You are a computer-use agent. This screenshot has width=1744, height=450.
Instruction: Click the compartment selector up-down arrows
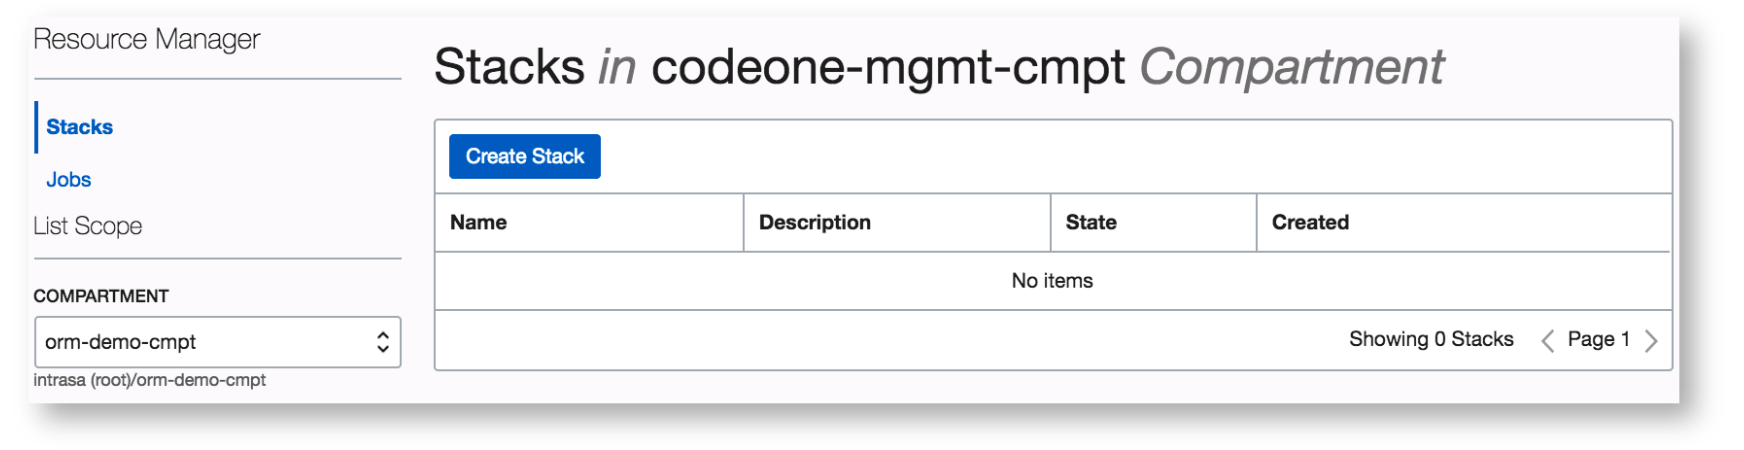[x=382, y=342]
